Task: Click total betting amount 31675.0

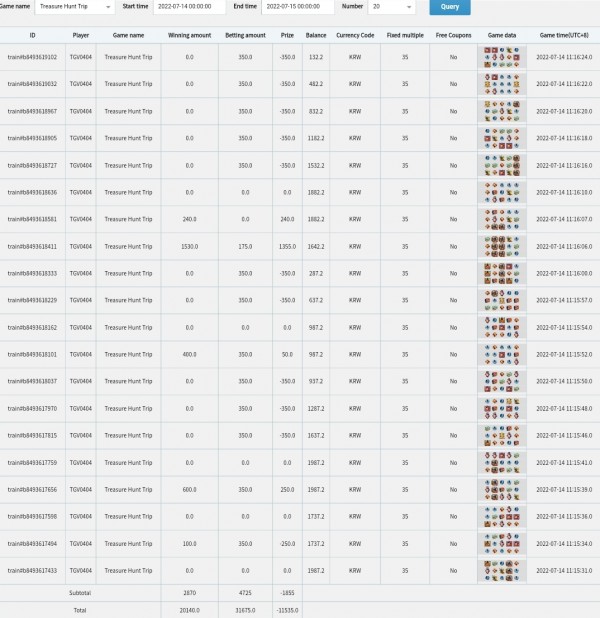Action: coord(245,610)
